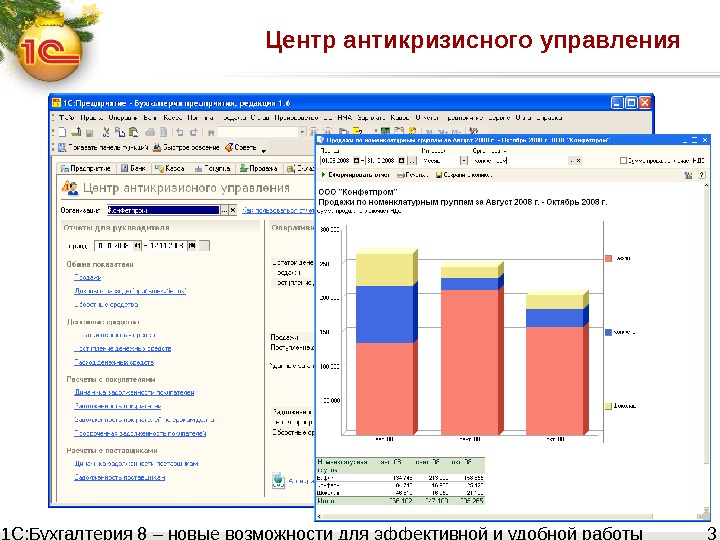The image size is (720, 540).
Task: Click Сформировать отчет in sales report window
Action: [x=355, y=175]
